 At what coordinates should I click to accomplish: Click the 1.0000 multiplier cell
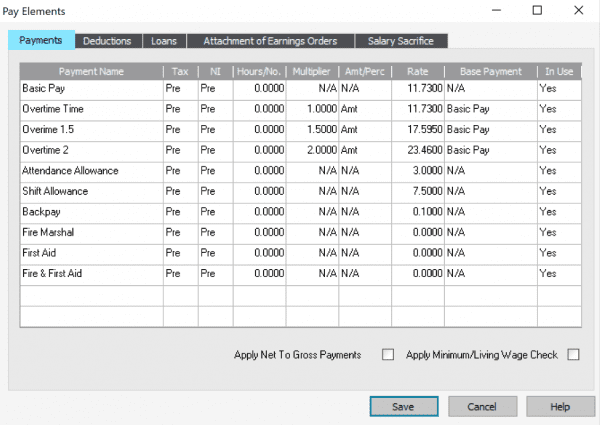click(312, 109)
